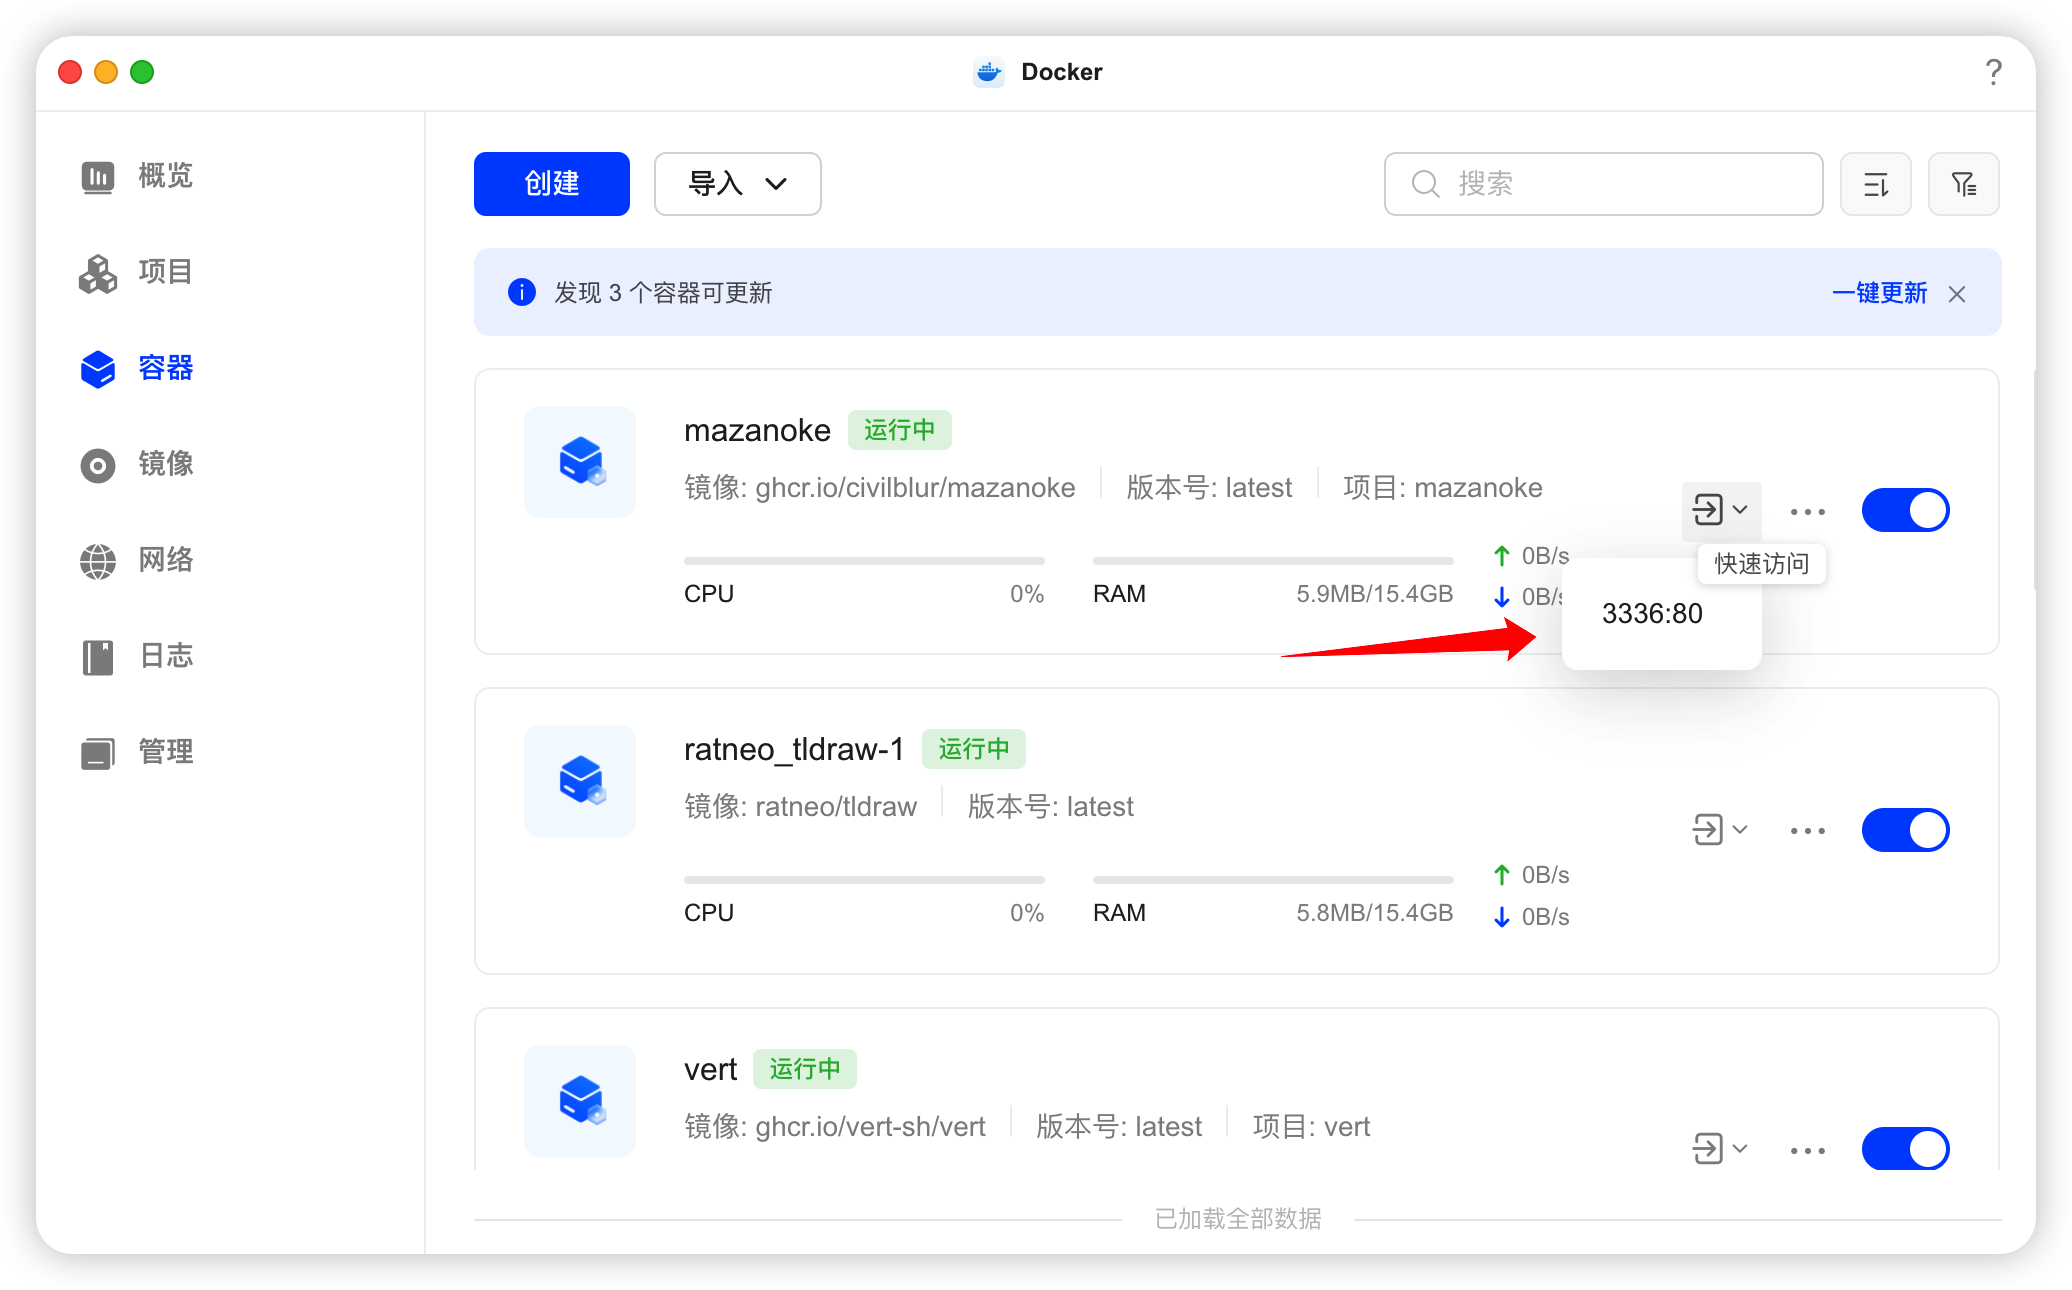Disable the vert container switch

(x=1905, y=1149)
